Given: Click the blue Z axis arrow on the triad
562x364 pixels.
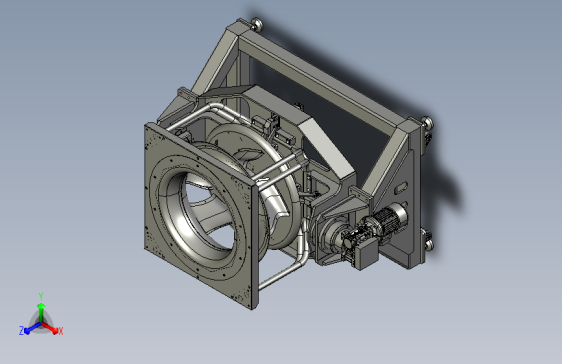Looking at the screenshot, I should (32, 328).
